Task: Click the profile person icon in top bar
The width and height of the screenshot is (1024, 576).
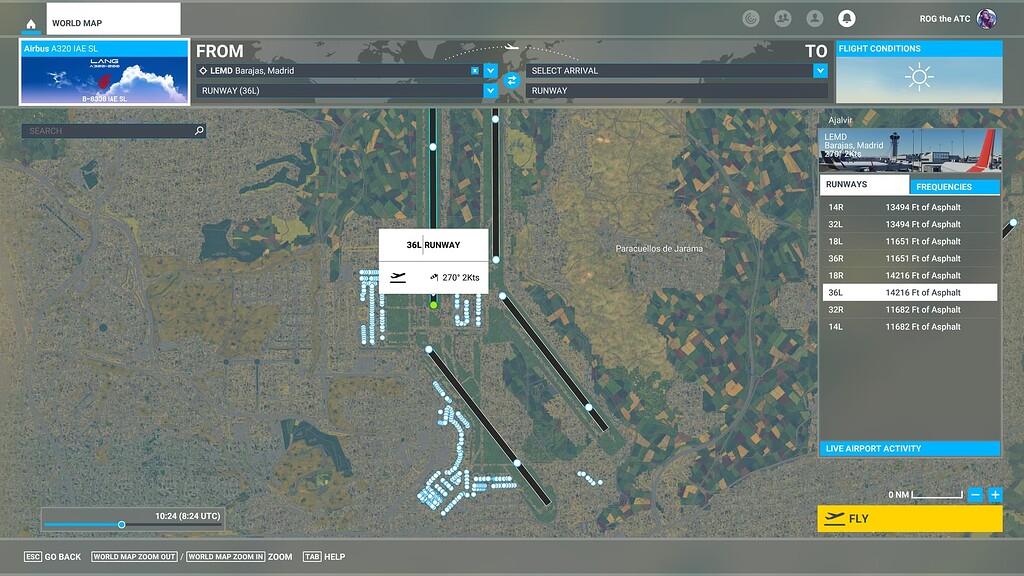Action: [x=815, y=18]
